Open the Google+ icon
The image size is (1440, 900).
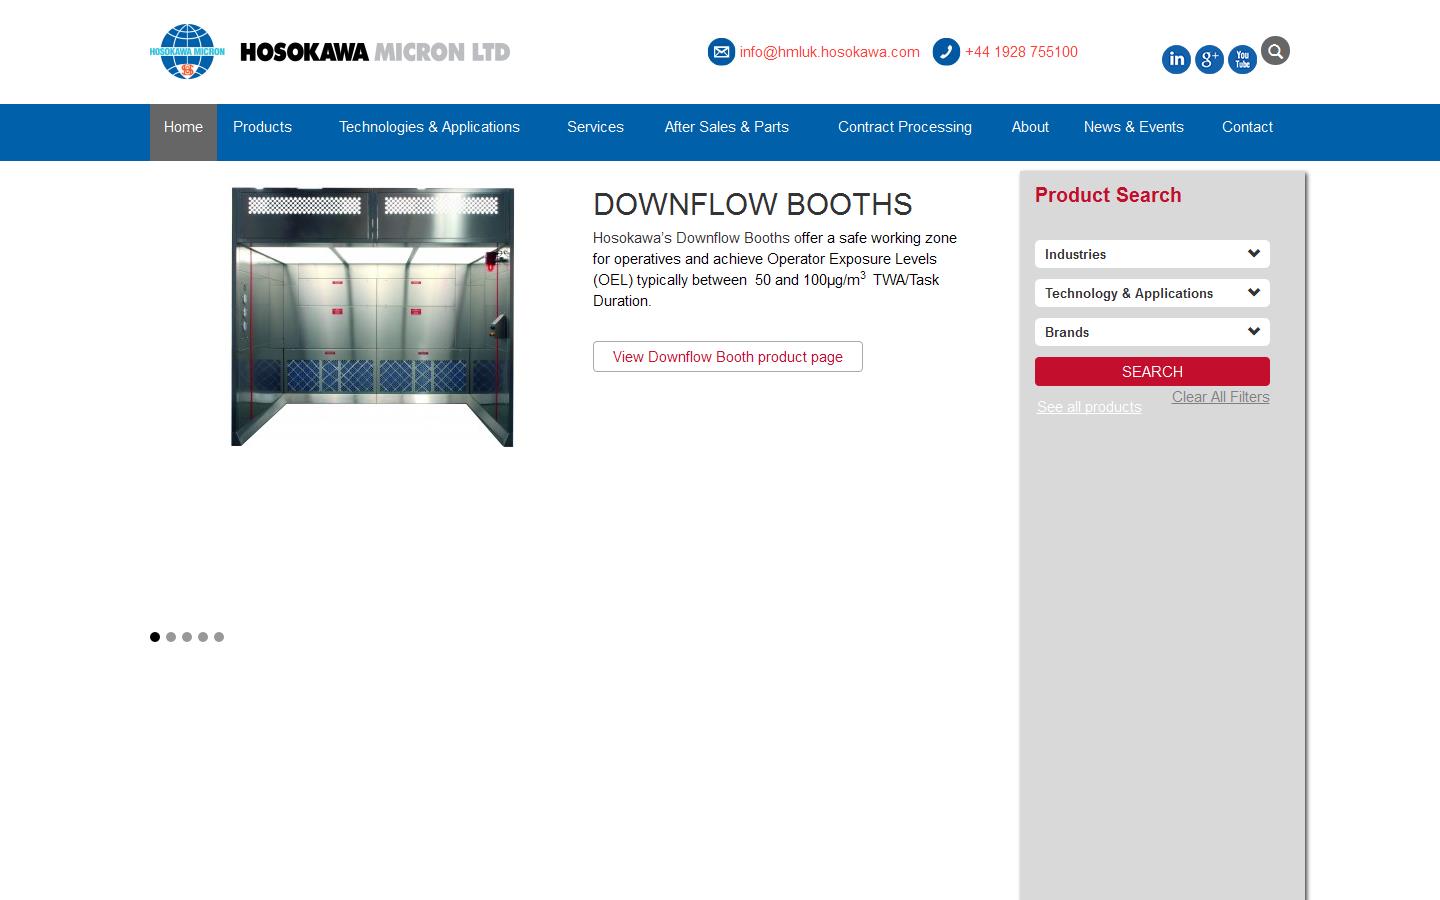1209,59
